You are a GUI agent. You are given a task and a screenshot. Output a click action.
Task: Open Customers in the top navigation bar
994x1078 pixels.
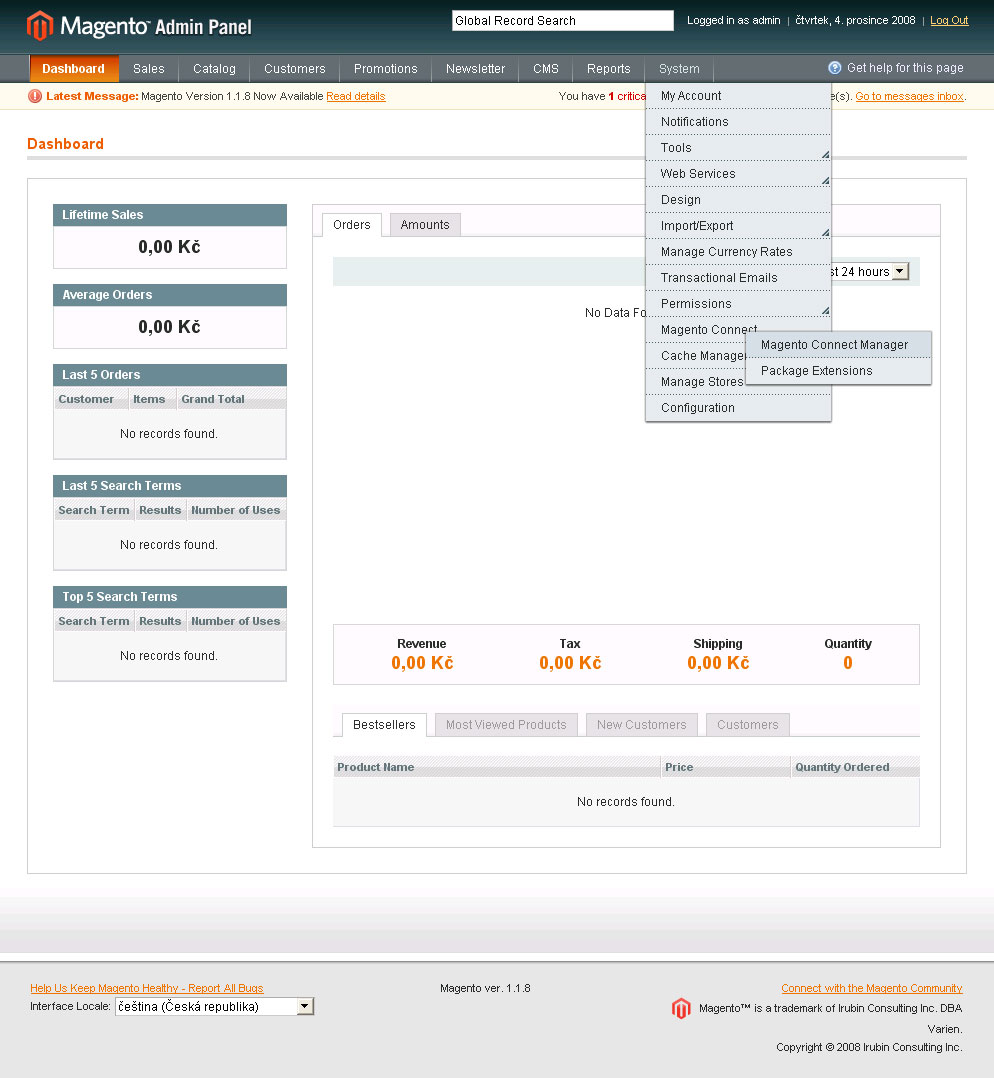tap(295, 69)
